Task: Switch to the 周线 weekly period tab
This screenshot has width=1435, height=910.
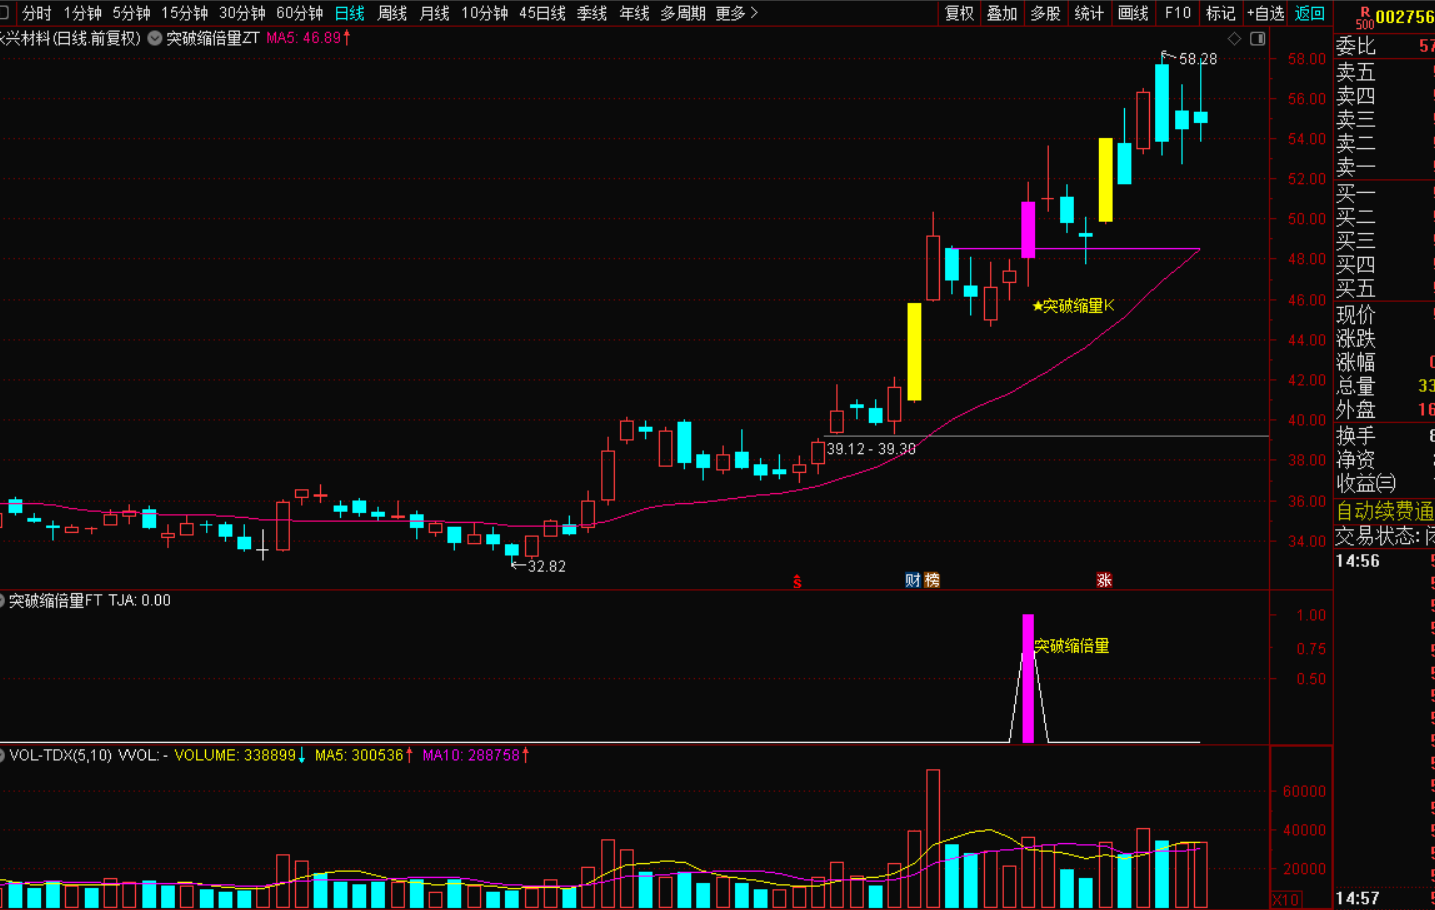Action: [392, 13]
